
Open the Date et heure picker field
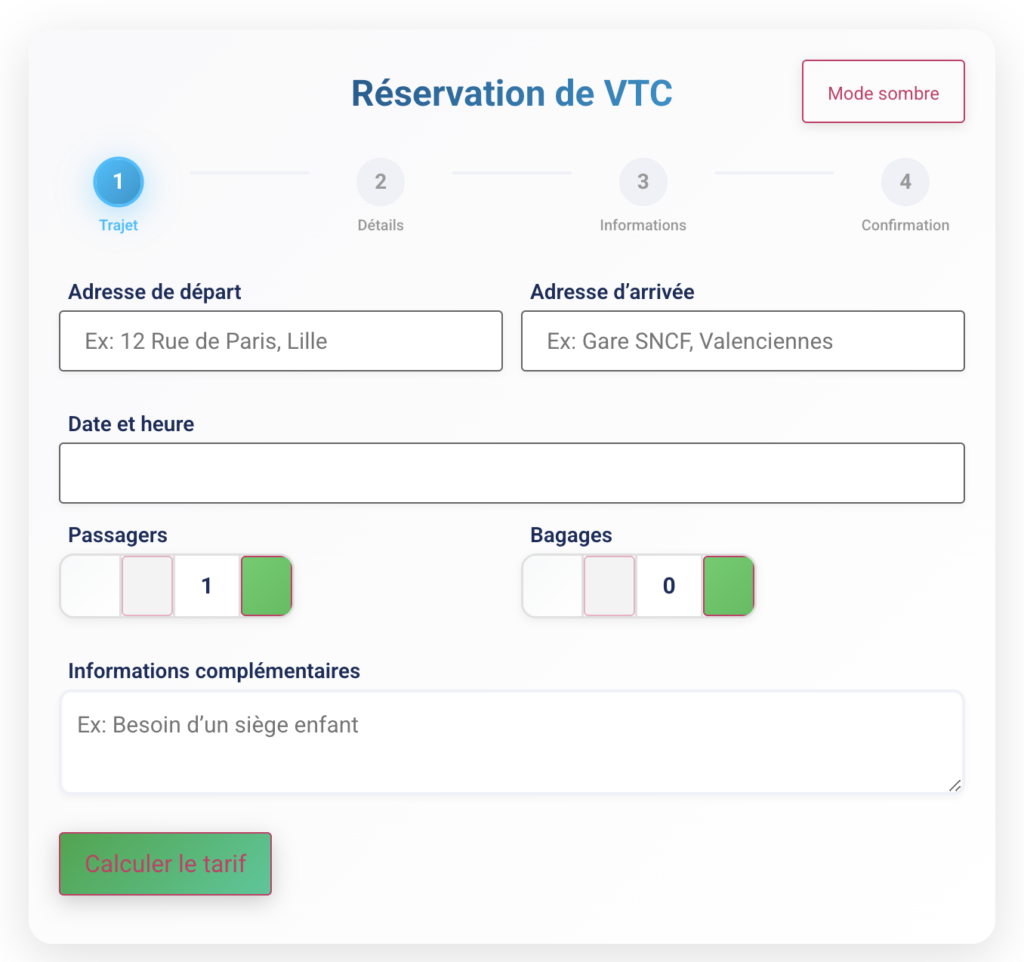click(512, 472)
